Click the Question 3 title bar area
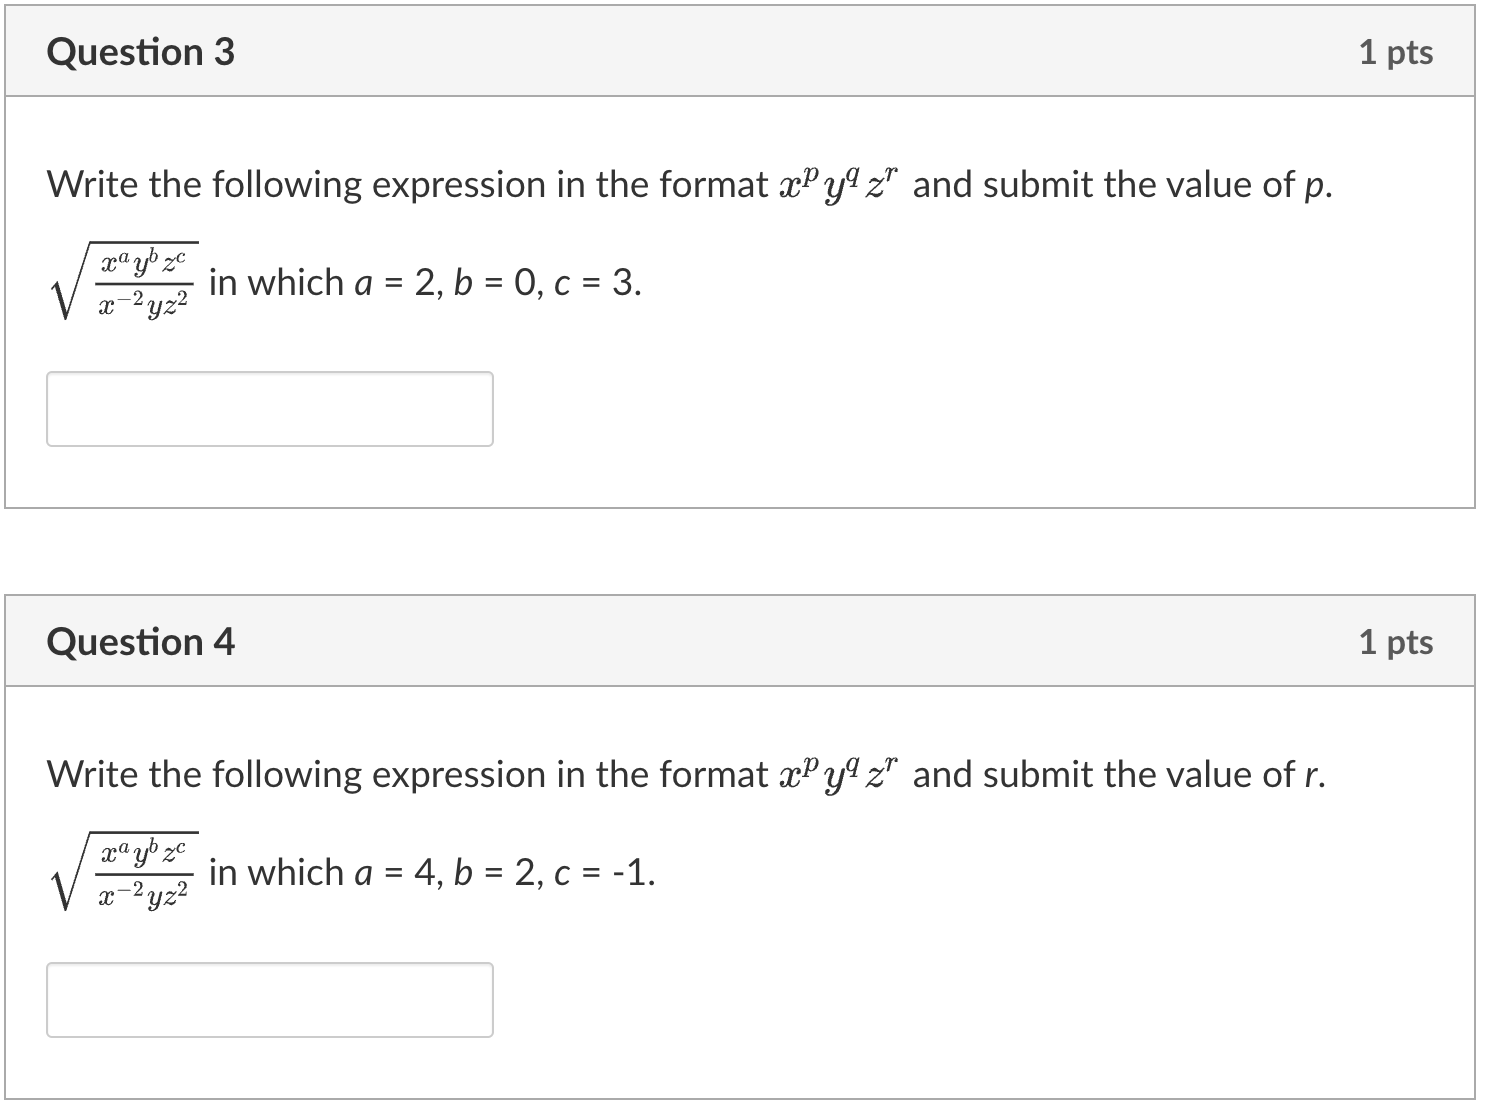This screenshot has width=1496, height=1114. (x=700, y=52)
